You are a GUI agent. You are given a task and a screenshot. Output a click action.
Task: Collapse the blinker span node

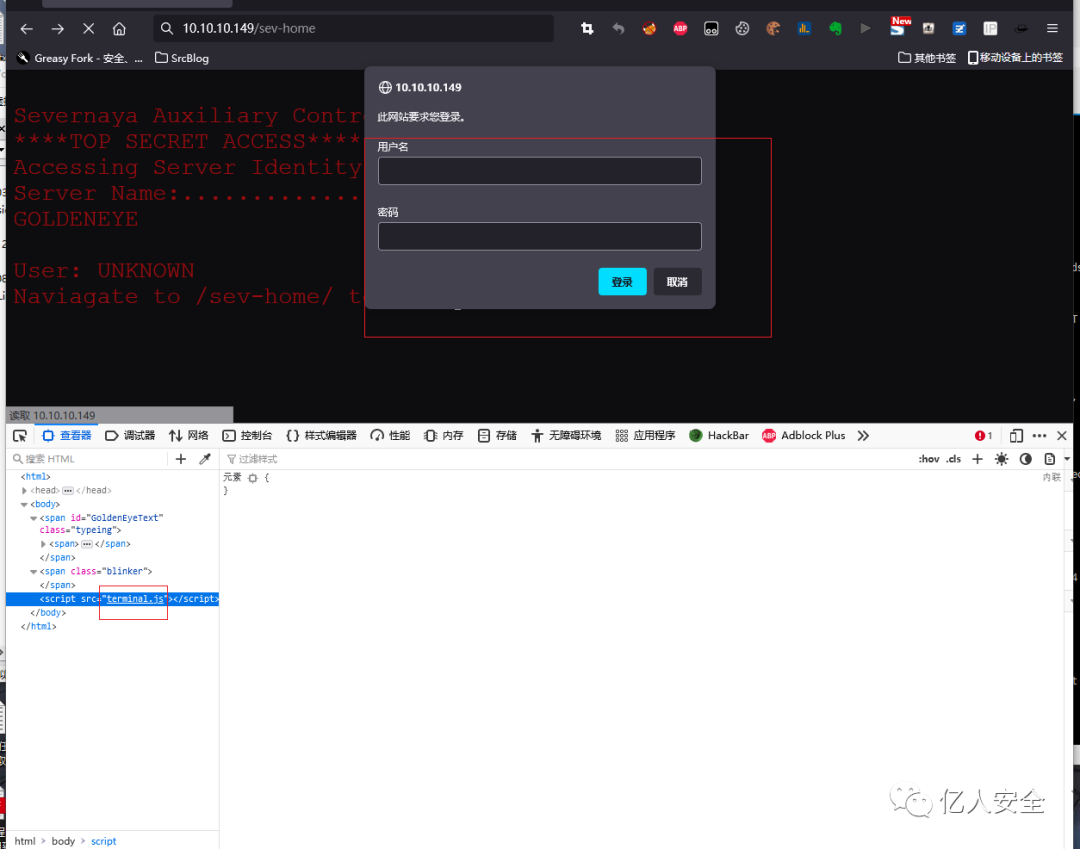[x=33, y=572]
